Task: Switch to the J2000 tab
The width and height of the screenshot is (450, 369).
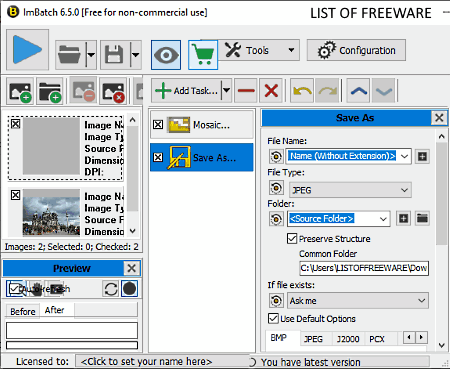Action: click(348, 339)
